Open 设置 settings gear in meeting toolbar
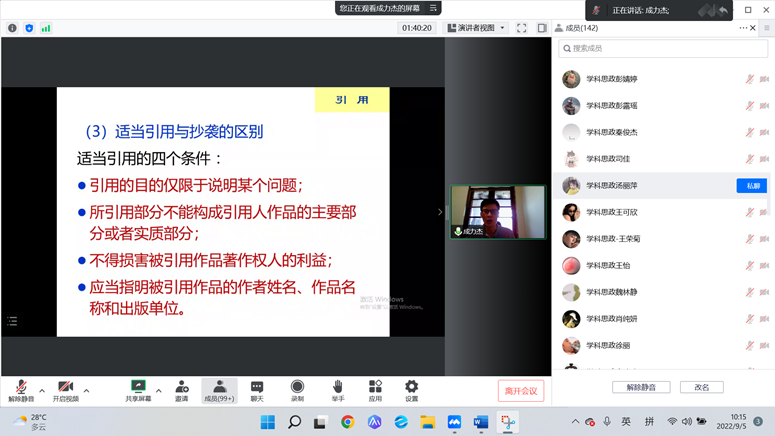The width and height of the screenshot is (775, 436). 411,389
